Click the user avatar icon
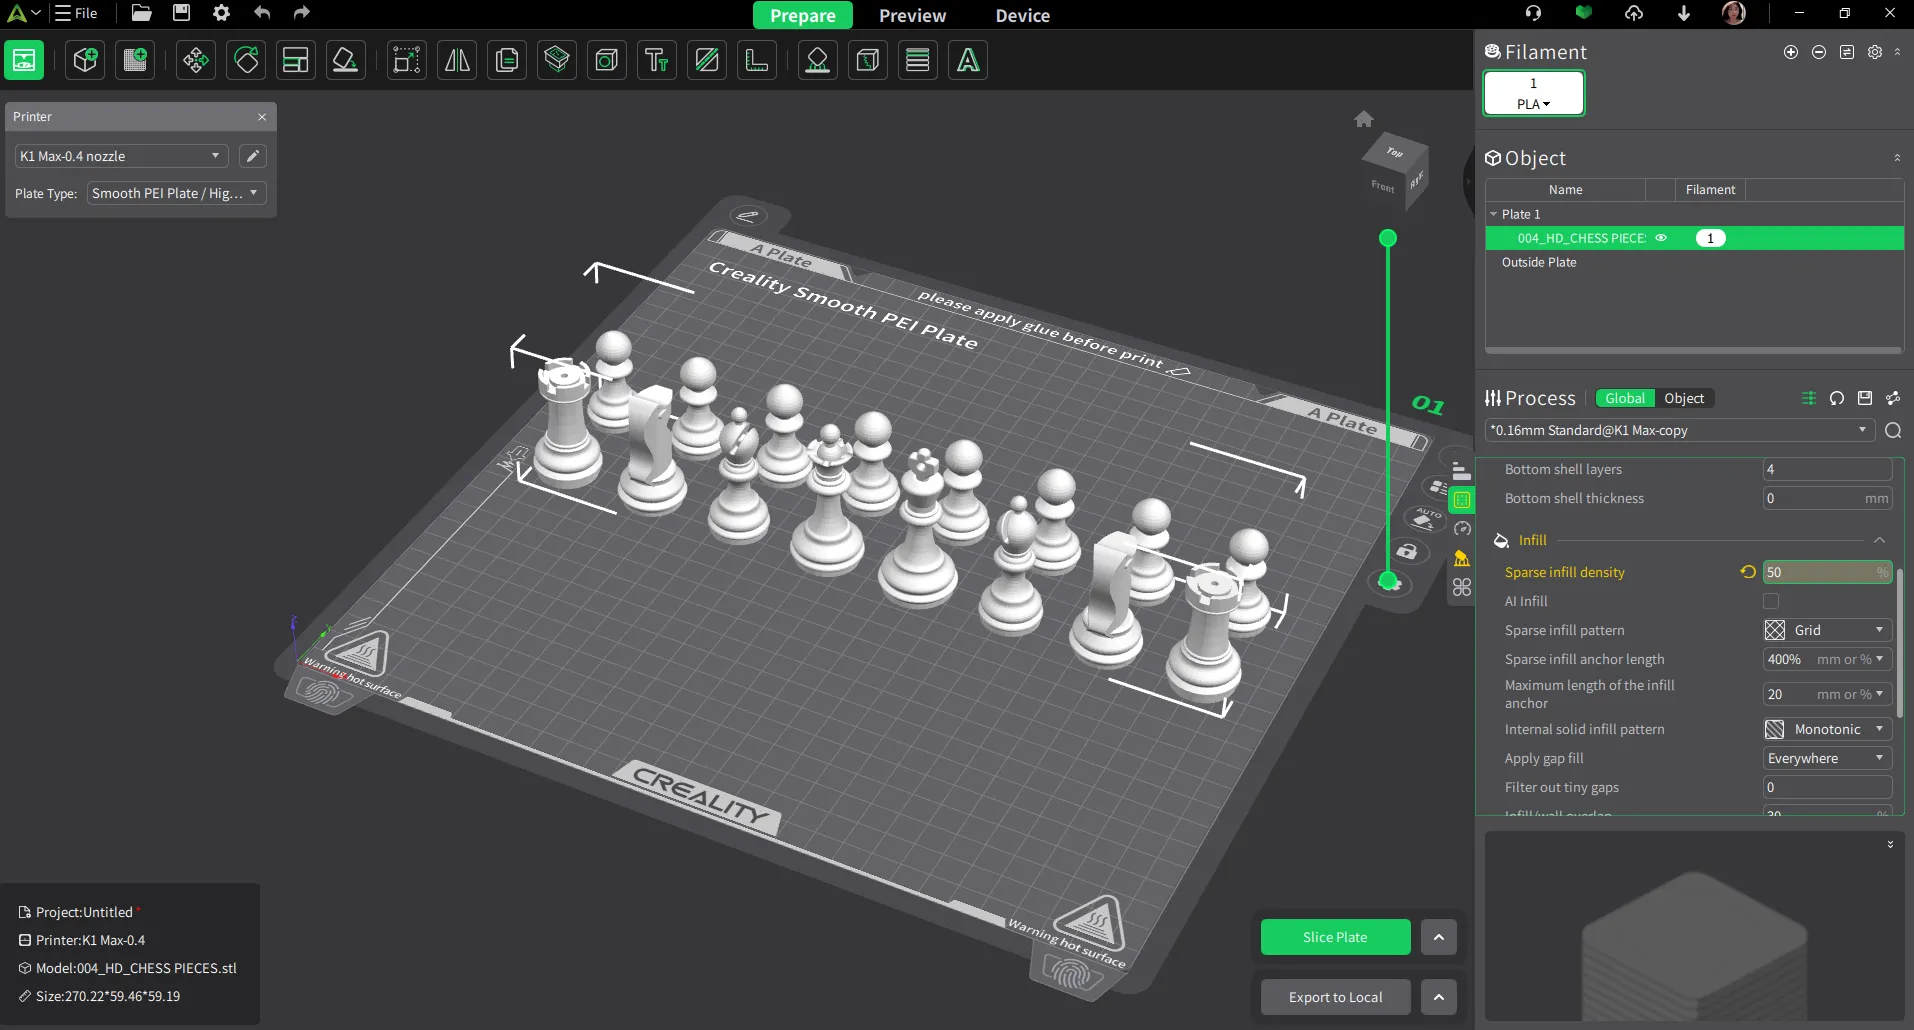This screenshot has height=1030, width=1914. (1734, 13)
